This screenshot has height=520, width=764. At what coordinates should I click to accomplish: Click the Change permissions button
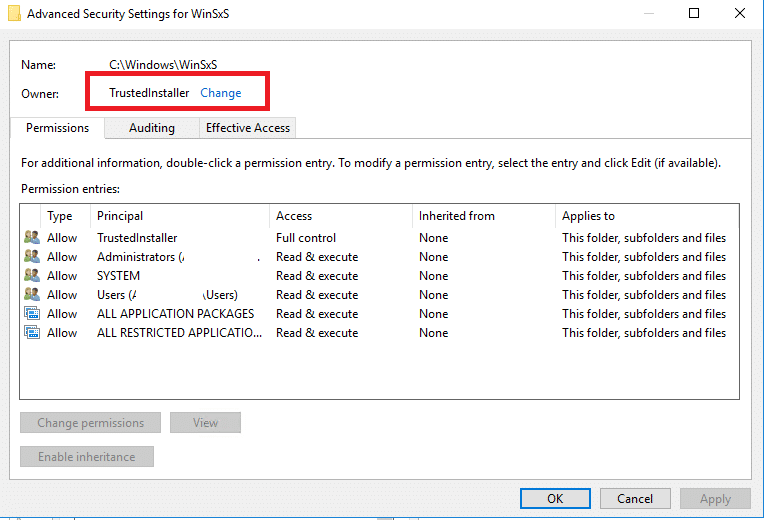(91, 423)
